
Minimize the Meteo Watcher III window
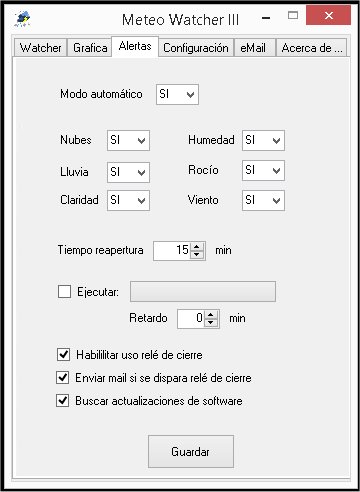point(266,18)
